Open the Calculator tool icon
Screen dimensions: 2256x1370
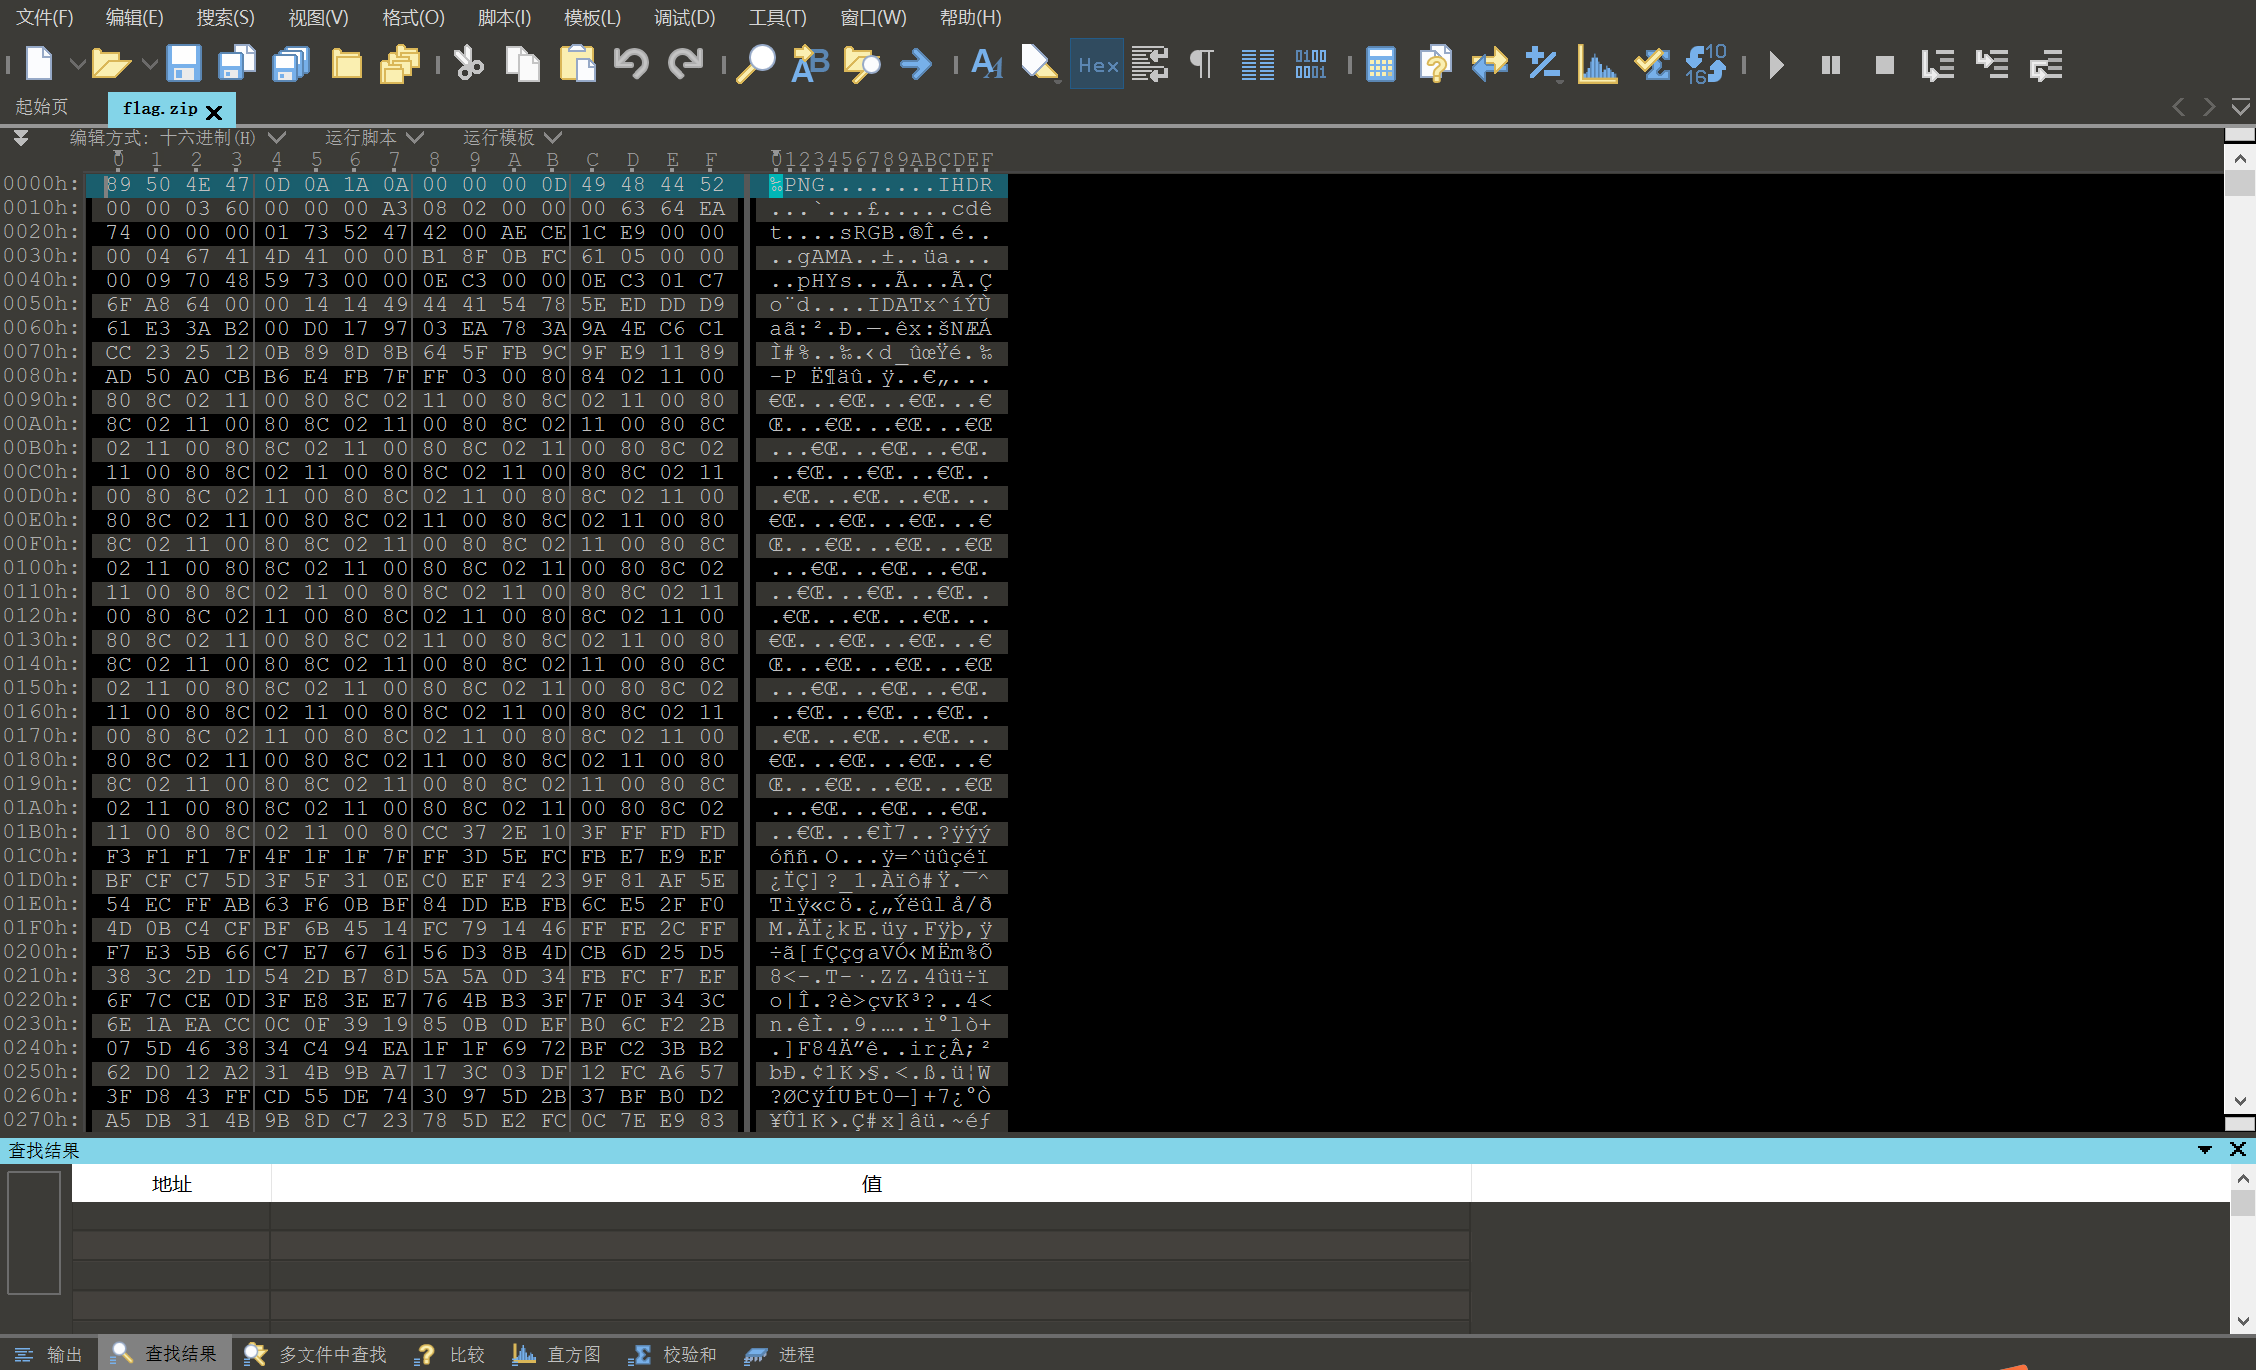coord(1380,65)
